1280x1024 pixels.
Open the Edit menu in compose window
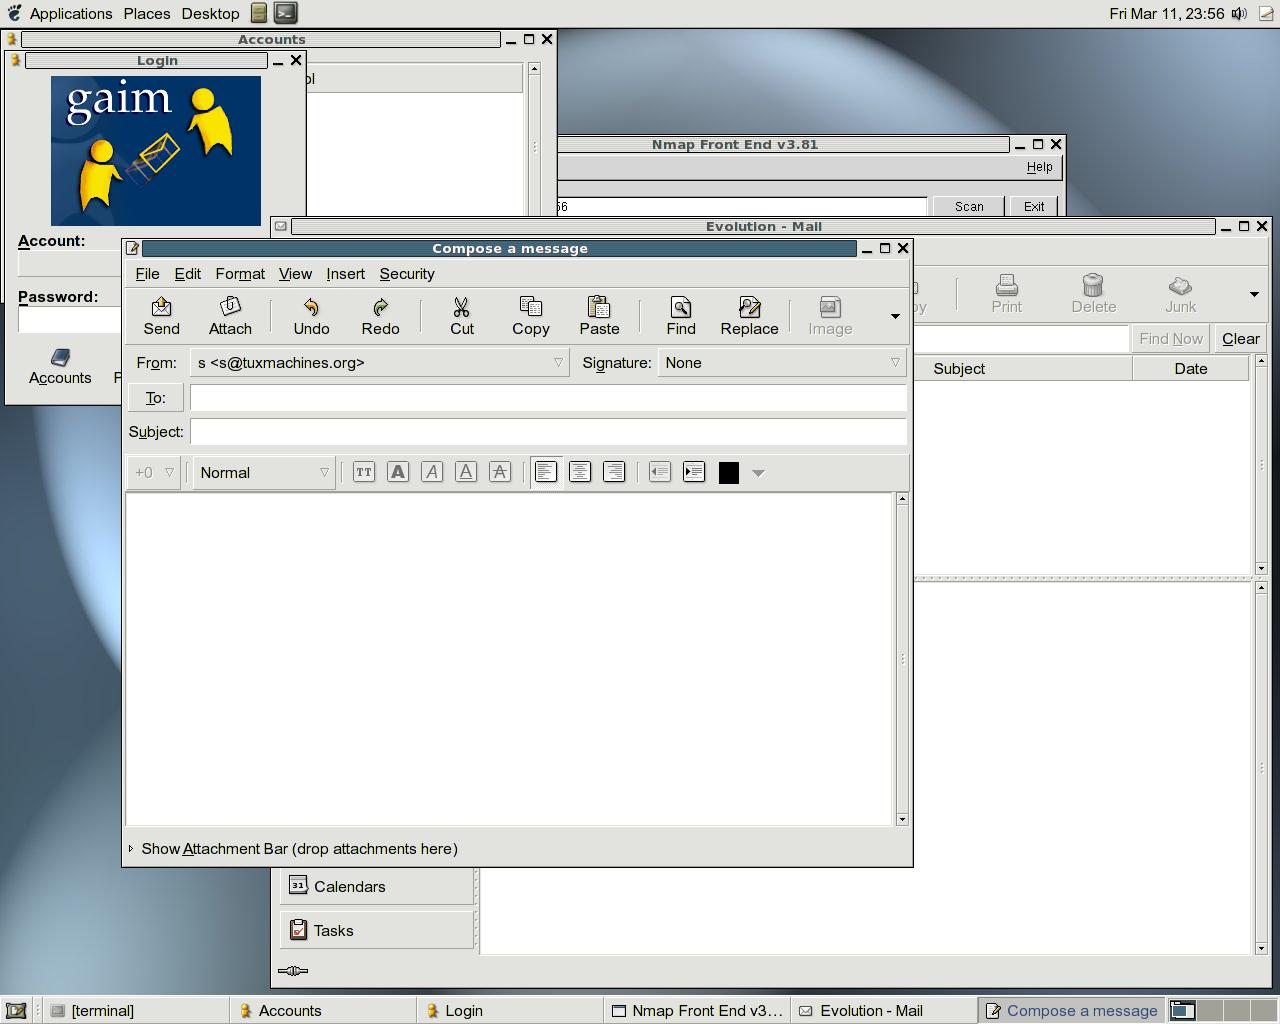click(187, 274)
